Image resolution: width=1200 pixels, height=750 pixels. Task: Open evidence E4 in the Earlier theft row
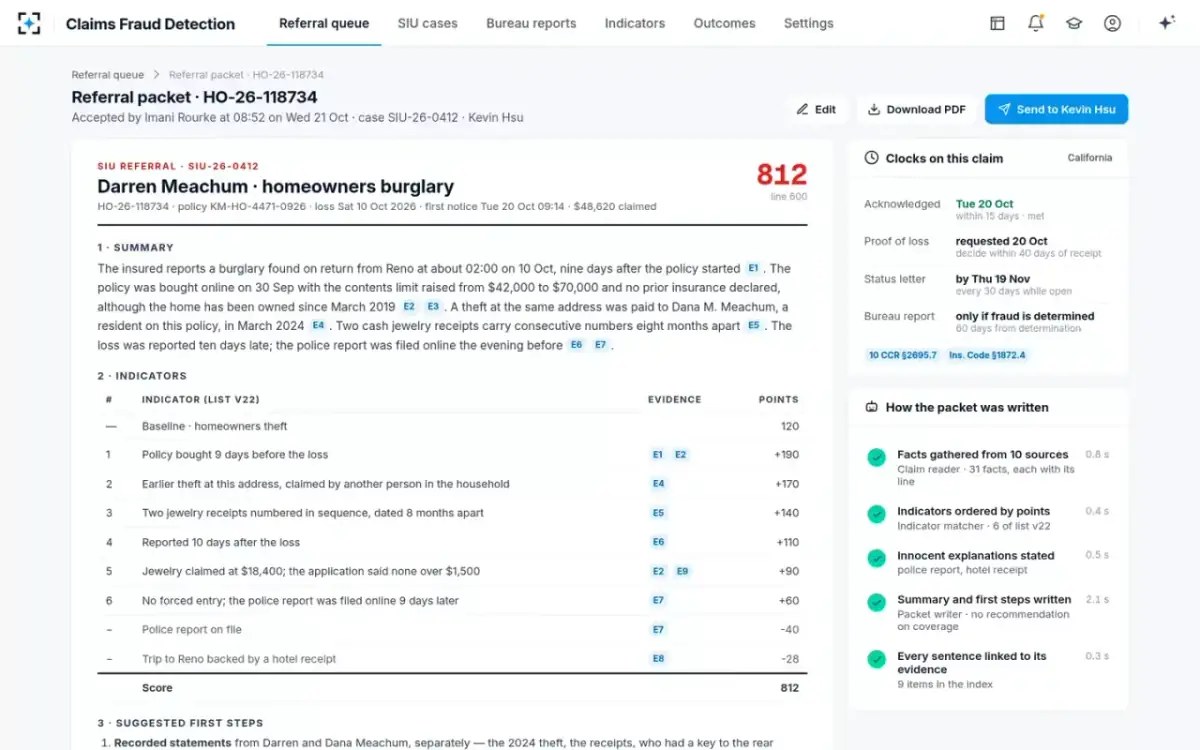coord(658,484)
